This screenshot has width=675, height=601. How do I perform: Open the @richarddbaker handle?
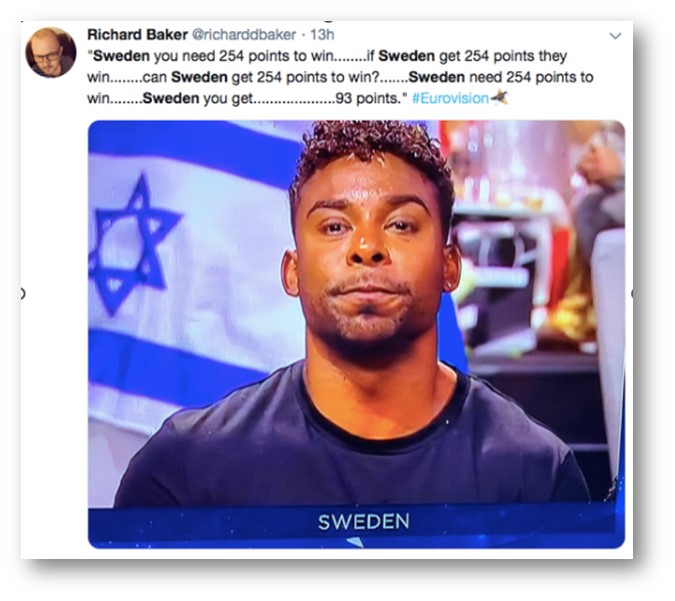tap(244, 34)
